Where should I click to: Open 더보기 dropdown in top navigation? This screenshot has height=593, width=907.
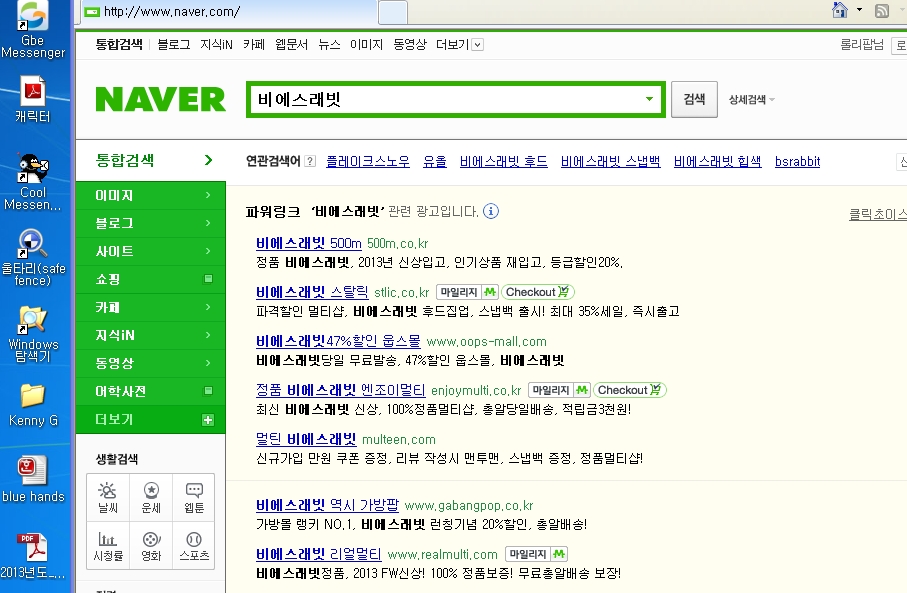tap(477, 45)
